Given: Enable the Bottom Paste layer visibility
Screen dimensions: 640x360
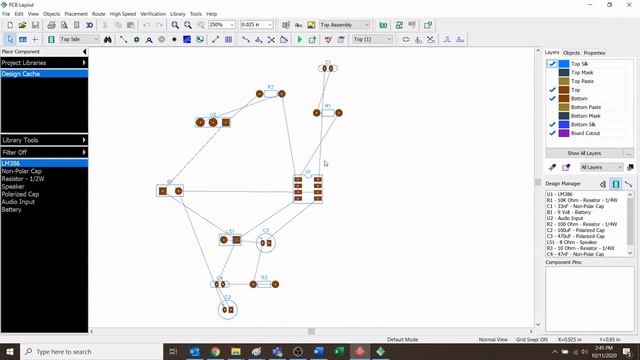Looking at the screenshot, I should click(552, 107).
